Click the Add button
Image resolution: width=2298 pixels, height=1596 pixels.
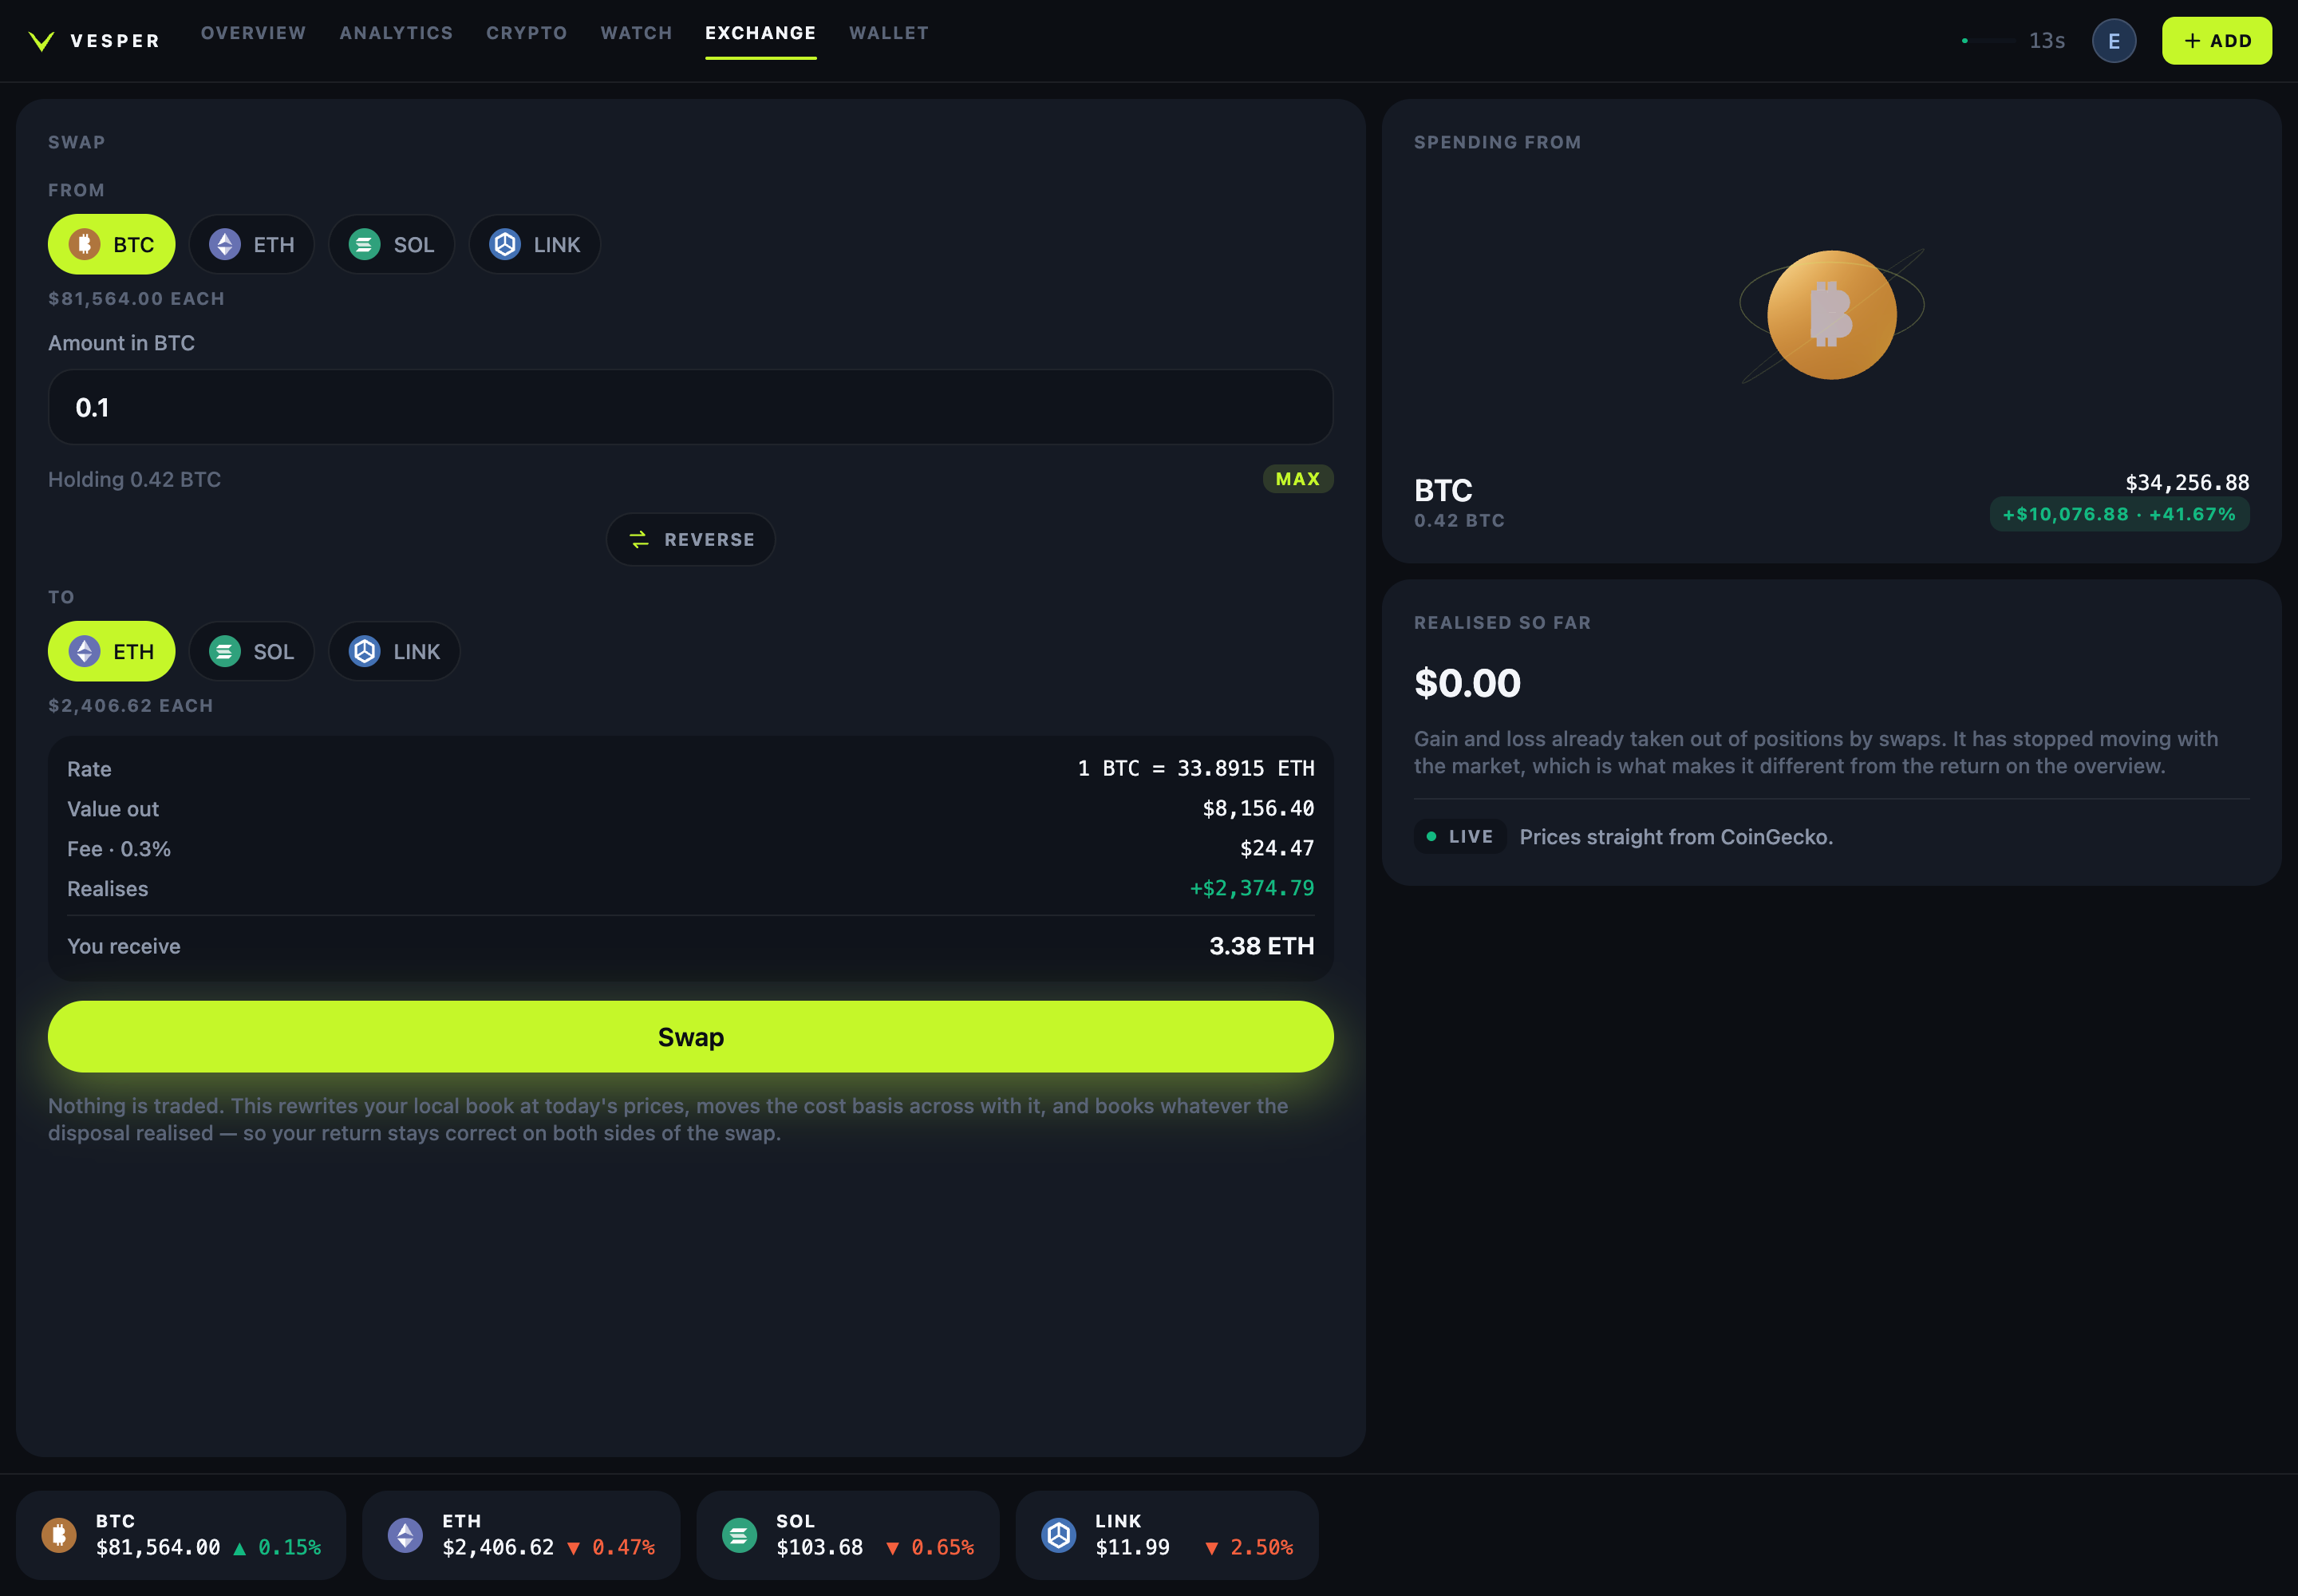tap(2216, 41)
